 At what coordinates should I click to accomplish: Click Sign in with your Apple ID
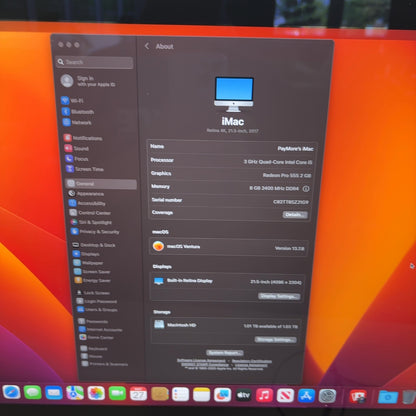tap(89, 81)
